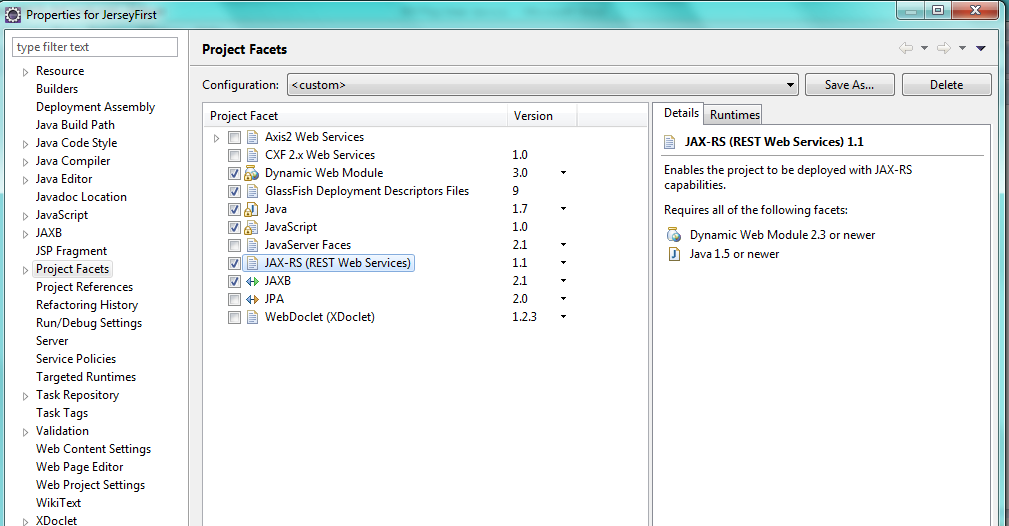Select the Details tab
The image size is (1009, 526).
pyautogui.click(x=681, y=113)
